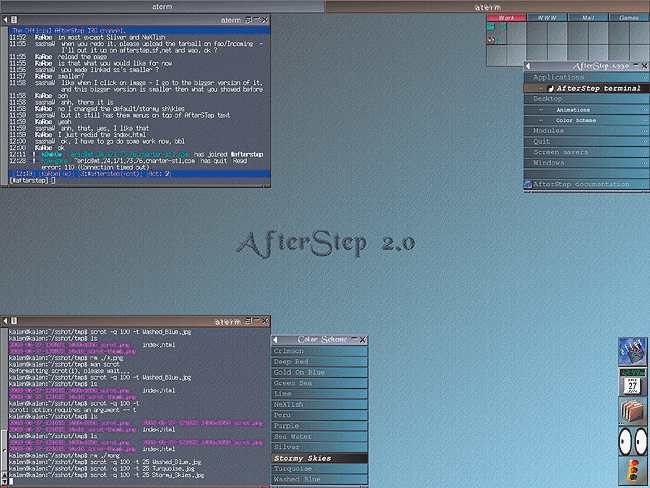Choose the Peru color scheme
Viewport: 650px width, 488px height.
(320, 415)
